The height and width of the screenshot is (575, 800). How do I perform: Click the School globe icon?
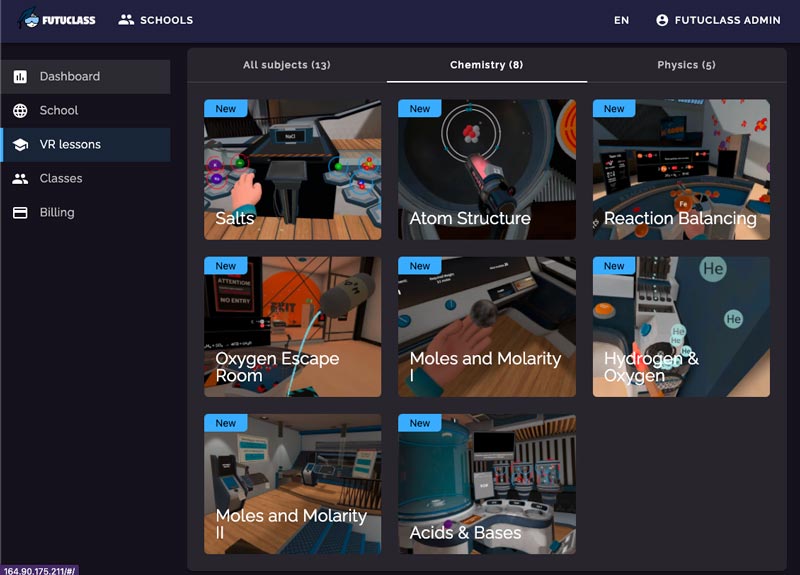pos(20,111)
